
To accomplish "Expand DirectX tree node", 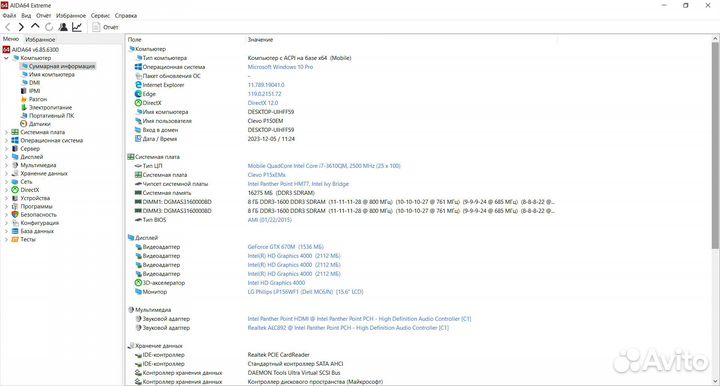I will [x=6, y=190].
